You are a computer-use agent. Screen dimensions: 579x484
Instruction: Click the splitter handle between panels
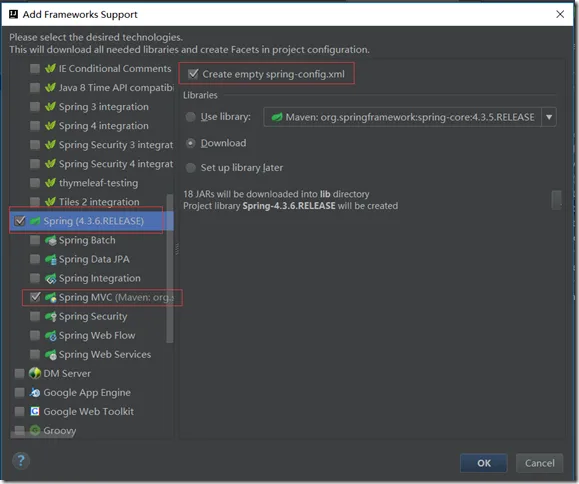click(177, 249)
